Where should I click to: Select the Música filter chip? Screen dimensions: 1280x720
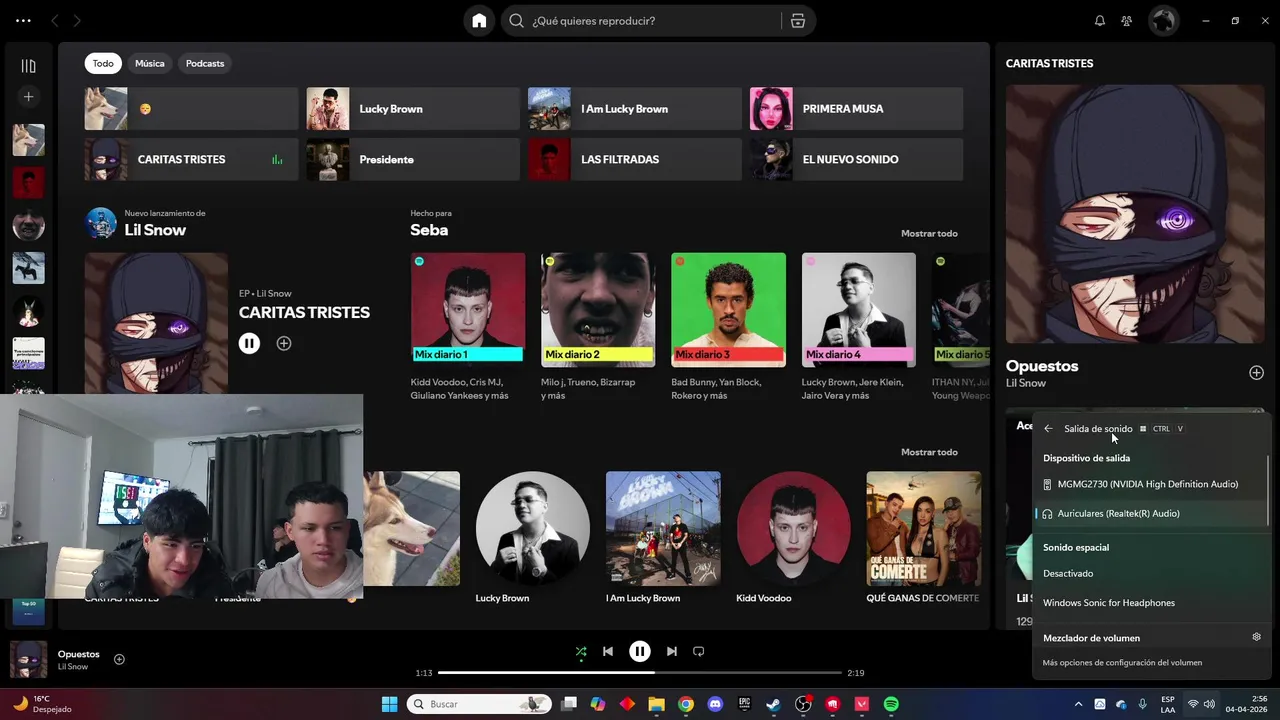pos(149,63)
